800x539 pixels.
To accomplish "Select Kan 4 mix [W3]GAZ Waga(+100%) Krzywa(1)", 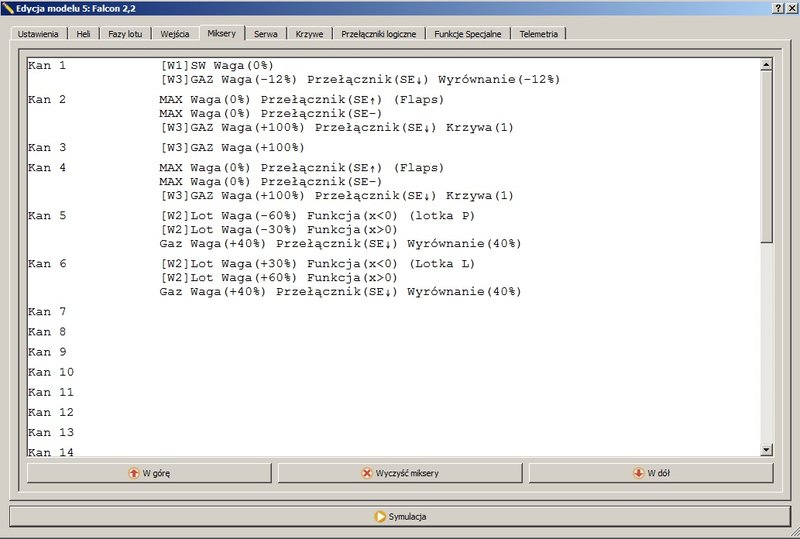I will click(x=337, y=195).
